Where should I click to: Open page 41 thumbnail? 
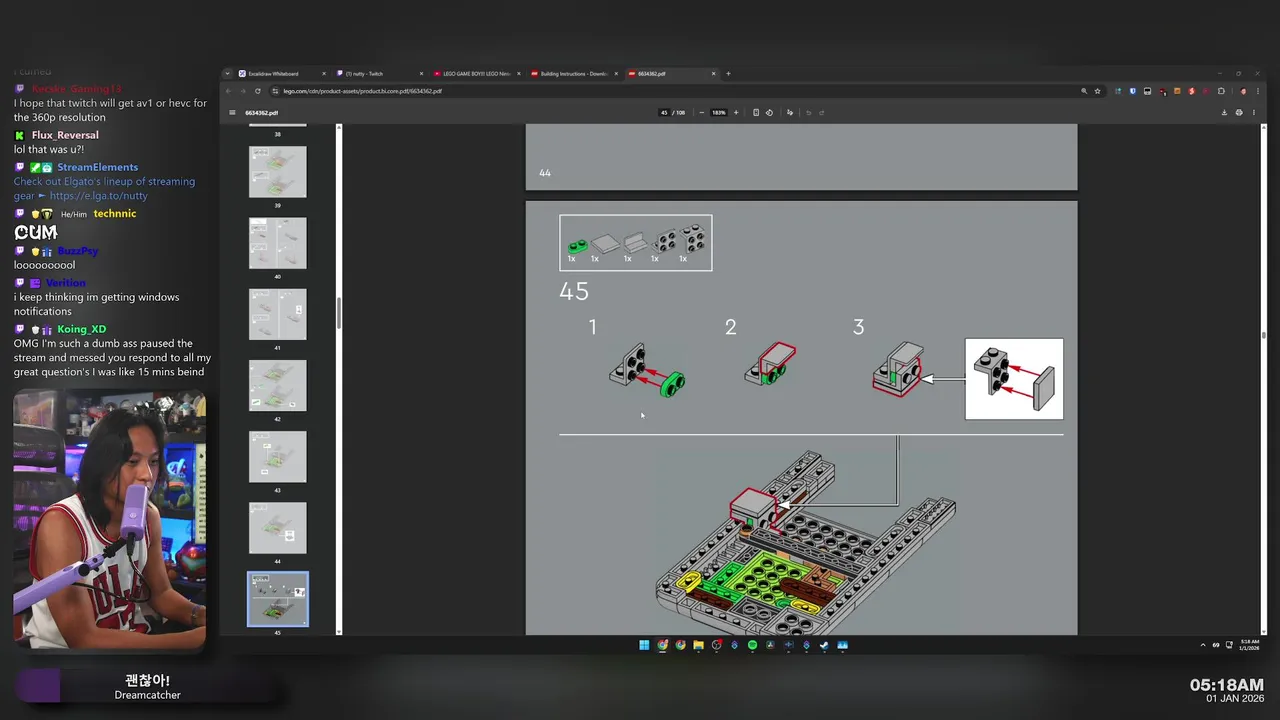tap(278, 314)
